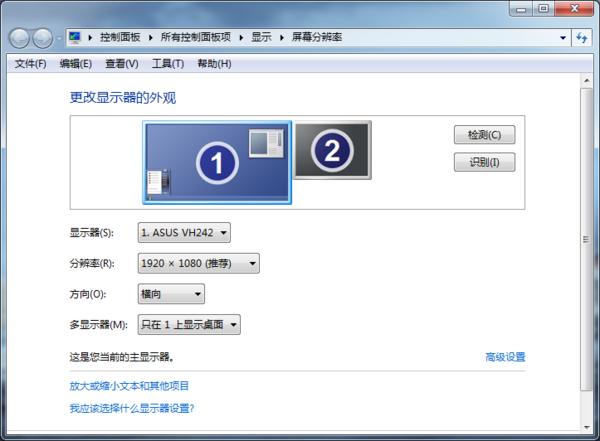
Task: Click the scrollbar up arrow
Action: [x=587, y=81]
